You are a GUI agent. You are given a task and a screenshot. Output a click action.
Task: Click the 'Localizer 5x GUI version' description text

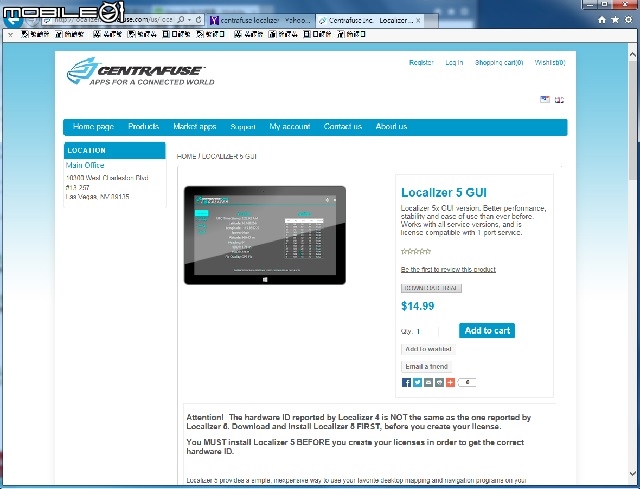473,220
